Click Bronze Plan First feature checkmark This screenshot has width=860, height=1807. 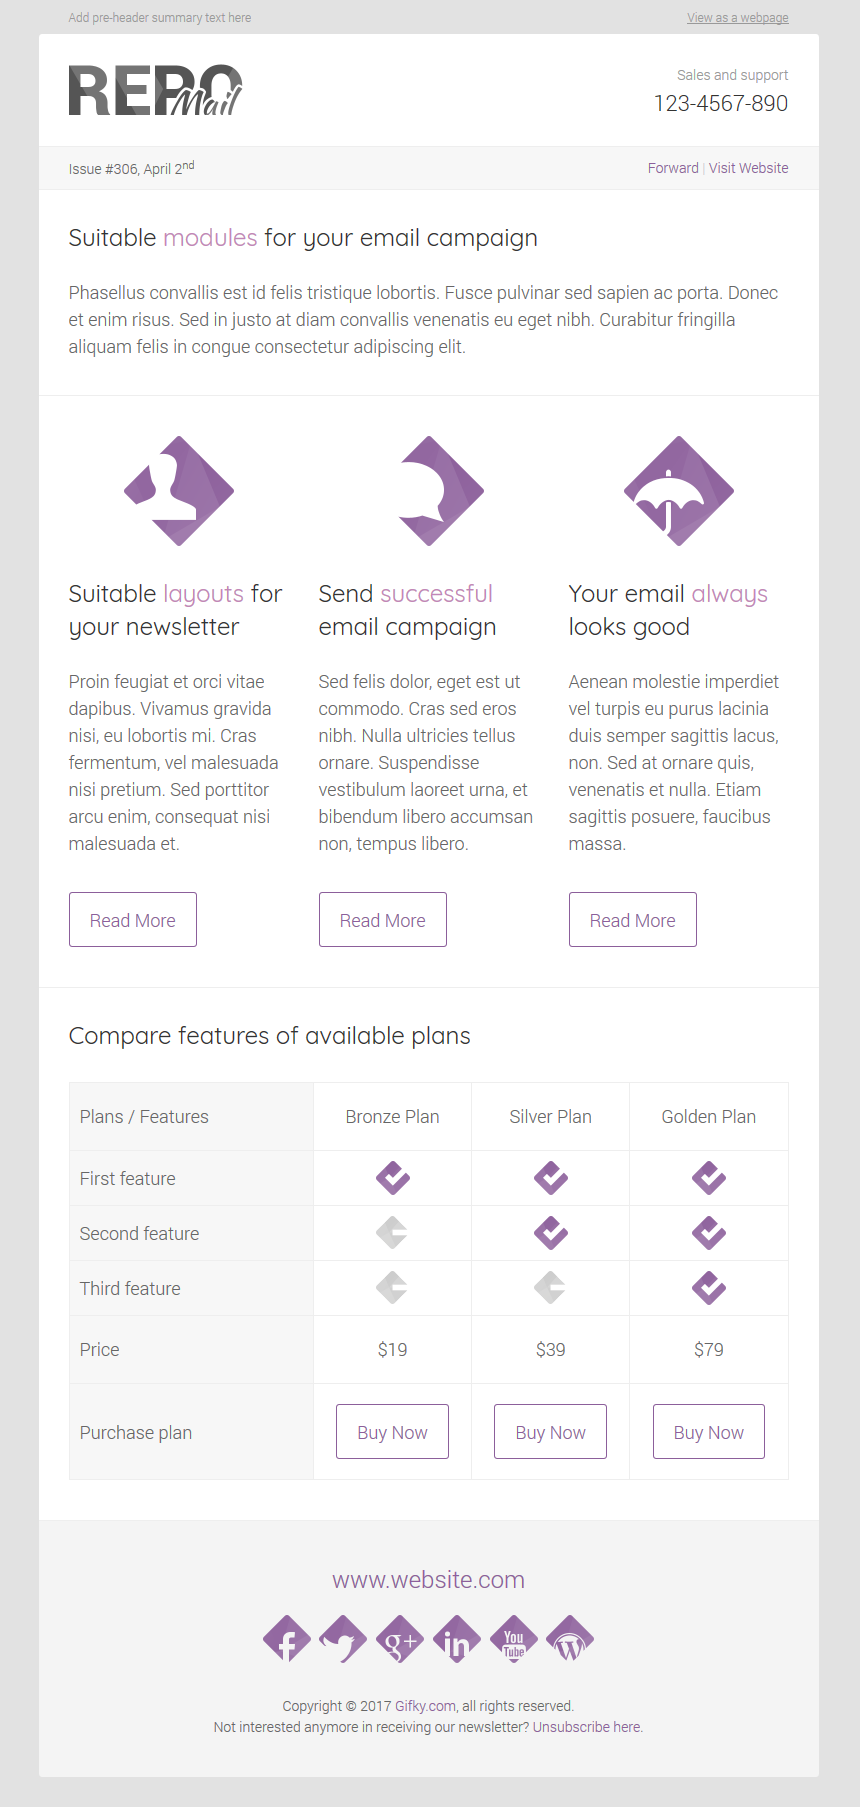[x=393, y=1178]
